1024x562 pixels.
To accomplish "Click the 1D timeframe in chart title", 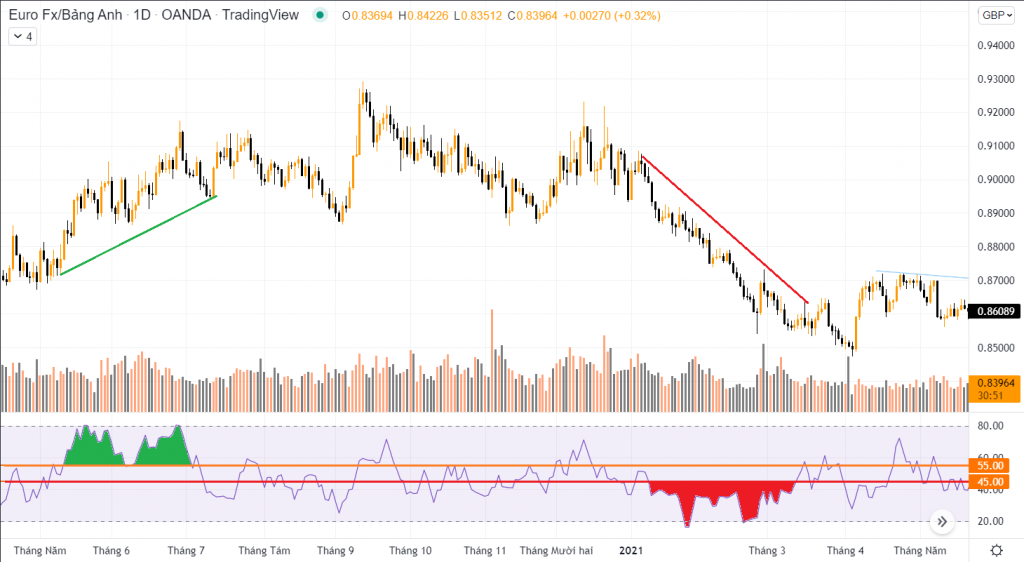I will (x=142, y=15).
